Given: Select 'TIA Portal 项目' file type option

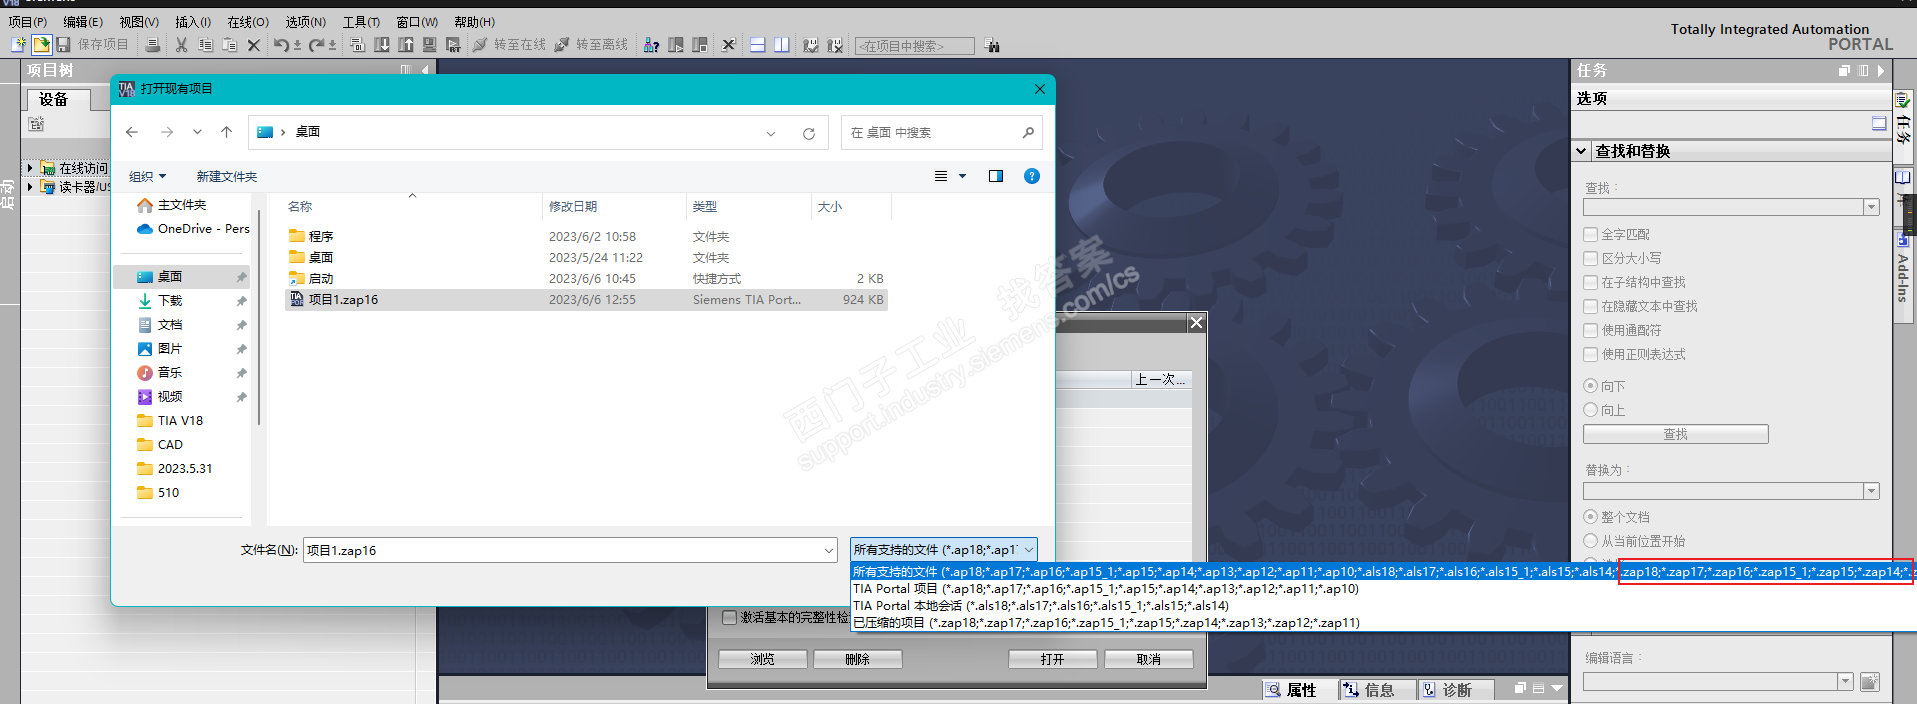Looking at the screenshot, I should tap(1106, 589).
